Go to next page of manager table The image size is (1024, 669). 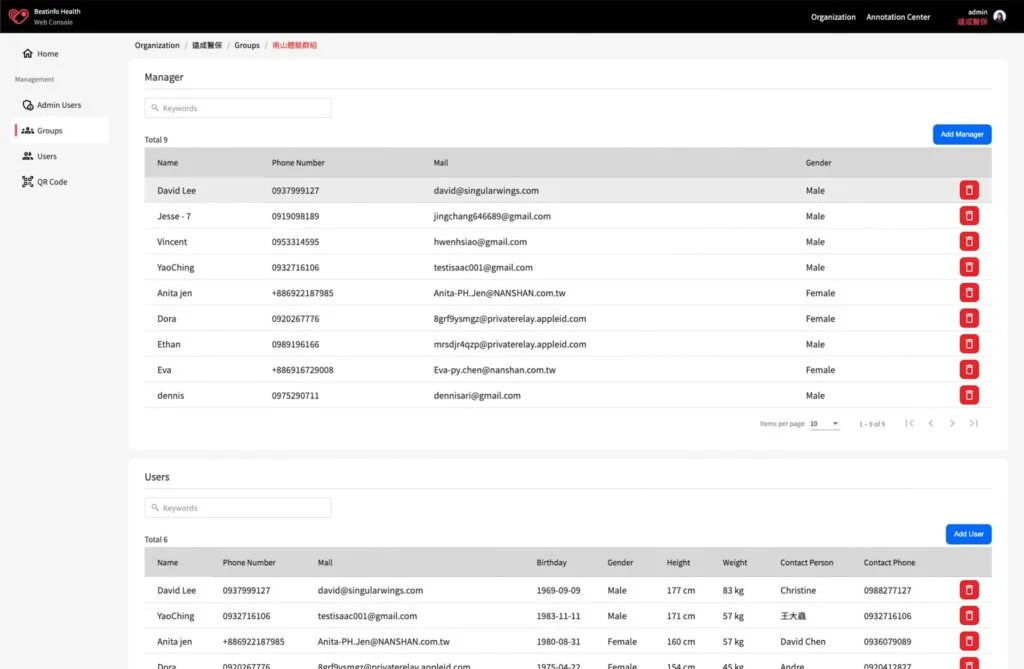tap(952, 423)
